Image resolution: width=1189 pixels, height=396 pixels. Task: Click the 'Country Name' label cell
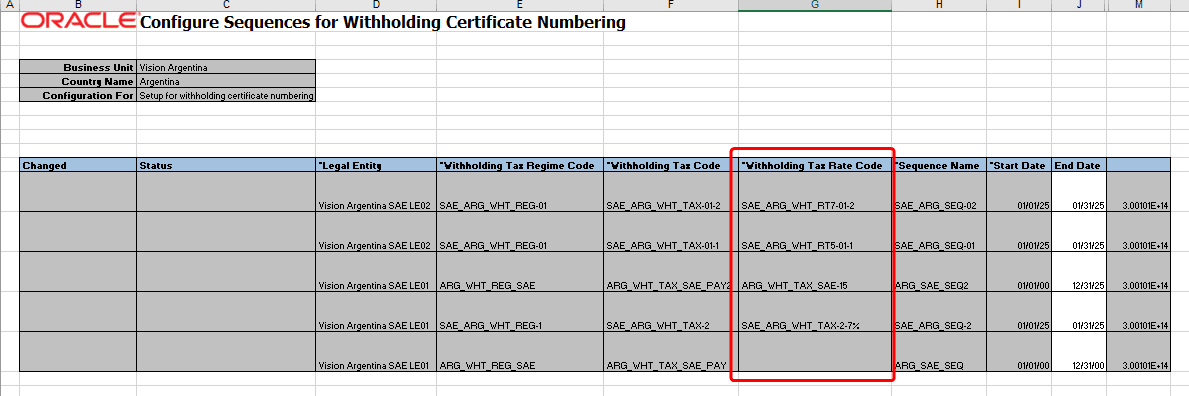coord(78,81)
